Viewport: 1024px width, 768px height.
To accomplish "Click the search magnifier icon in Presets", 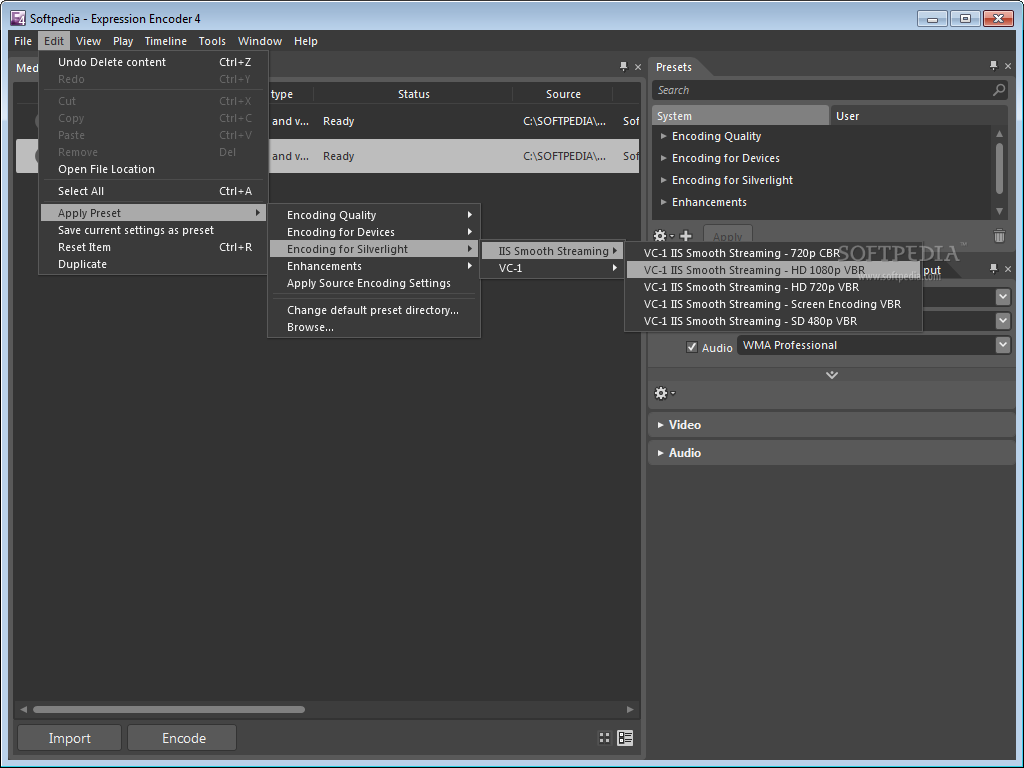I will click(x=999, y=90).
